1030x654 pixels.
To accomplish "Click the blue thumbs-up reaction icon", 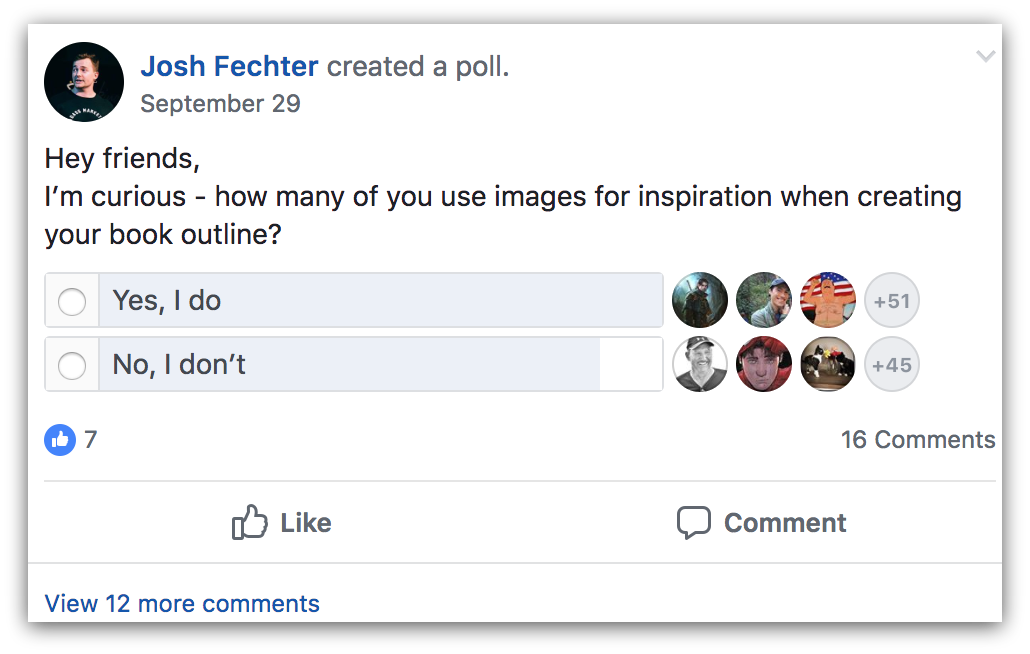I will coord(60,439).
